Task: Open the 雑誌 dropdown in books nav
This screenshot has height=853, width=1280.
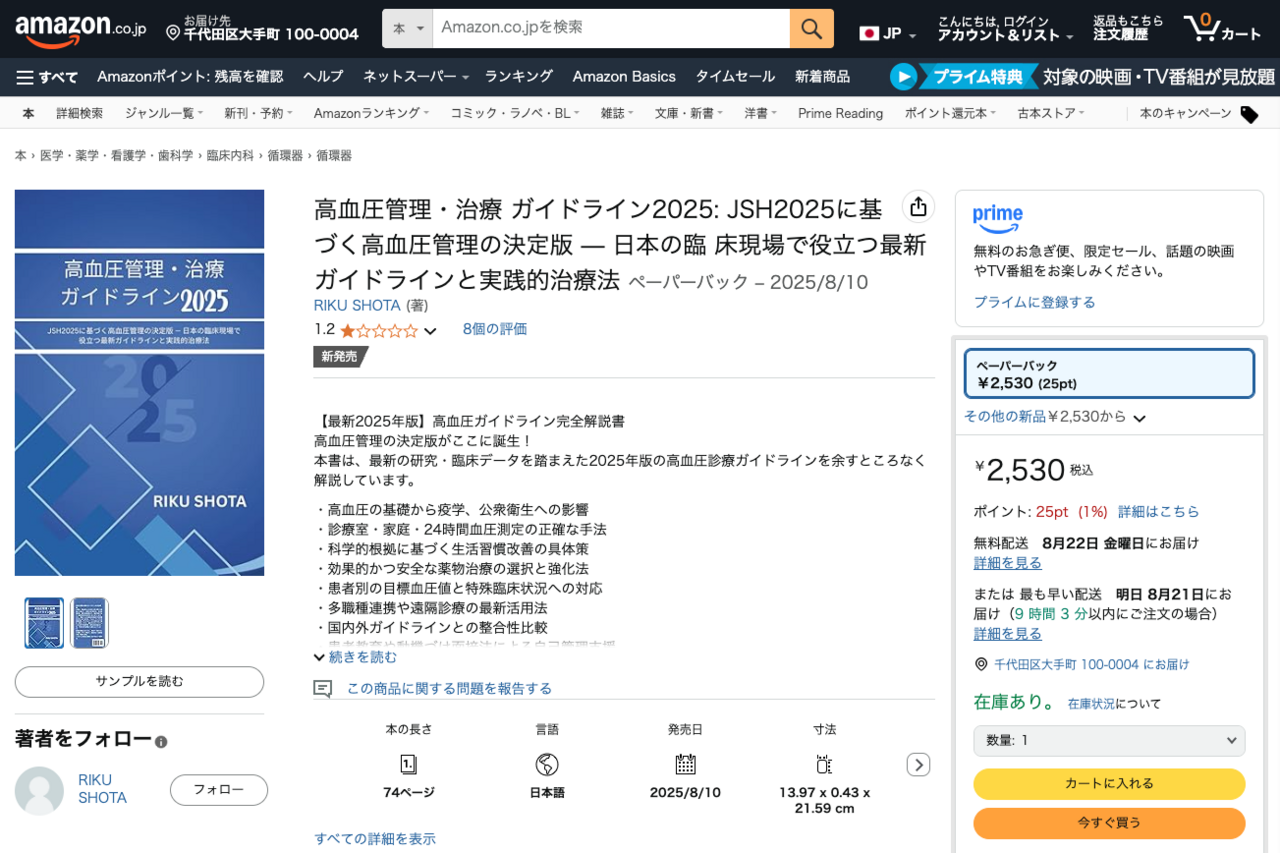Action: pyautogui.click(x=617, y=114)
